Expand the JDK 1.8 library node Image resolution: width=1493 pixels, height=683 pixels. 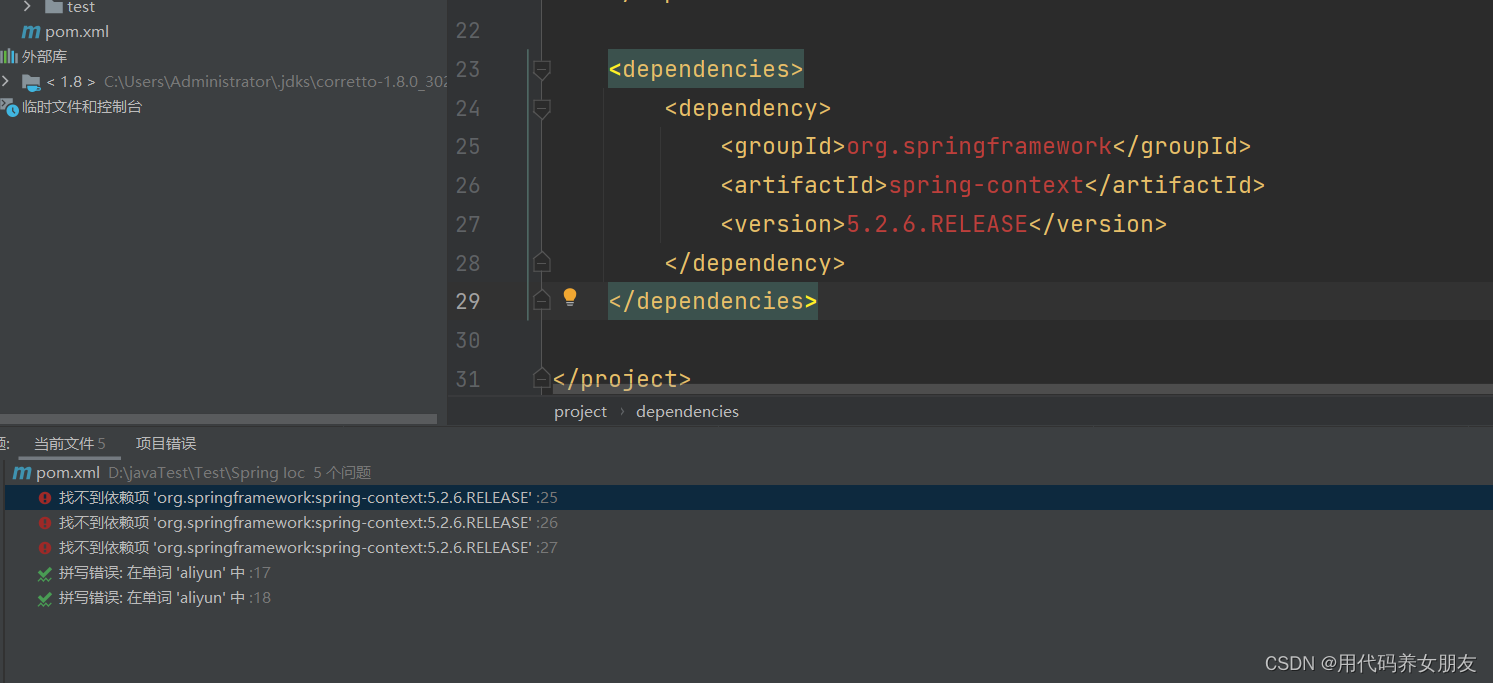click(x=6, y=81)
